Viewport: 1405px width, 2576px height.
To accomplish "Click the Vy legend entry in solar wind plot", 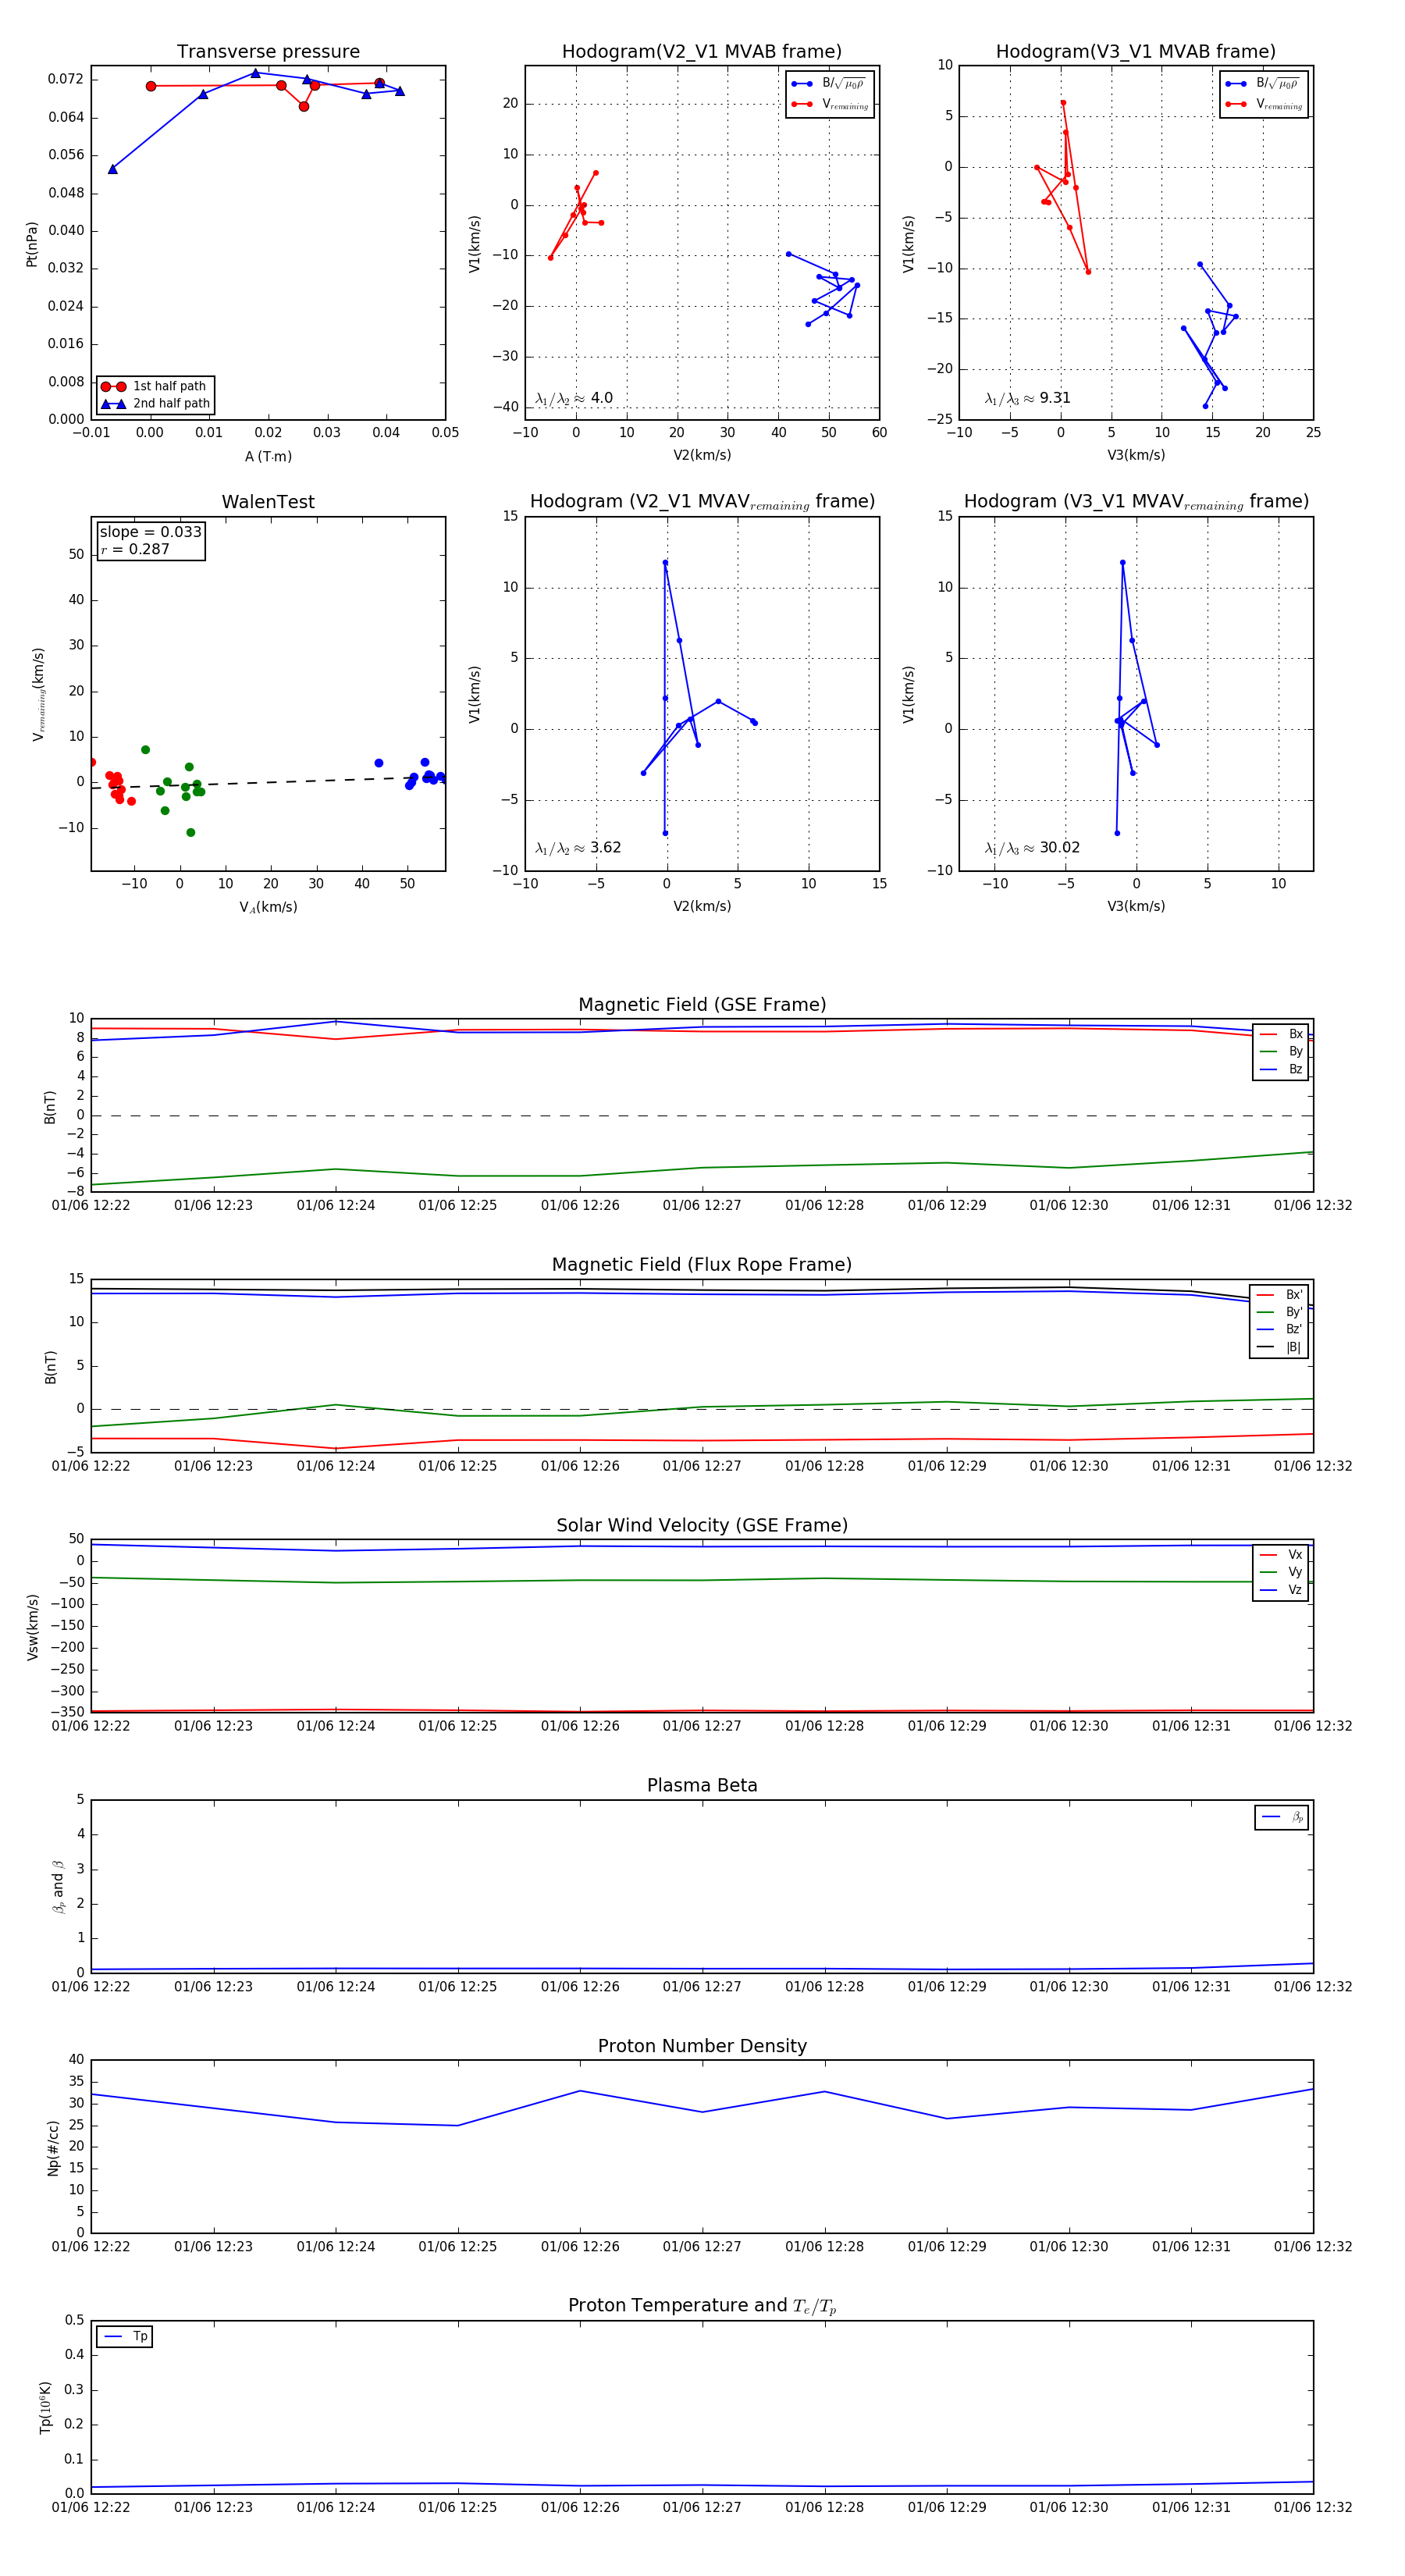I will point(1281,1572).
